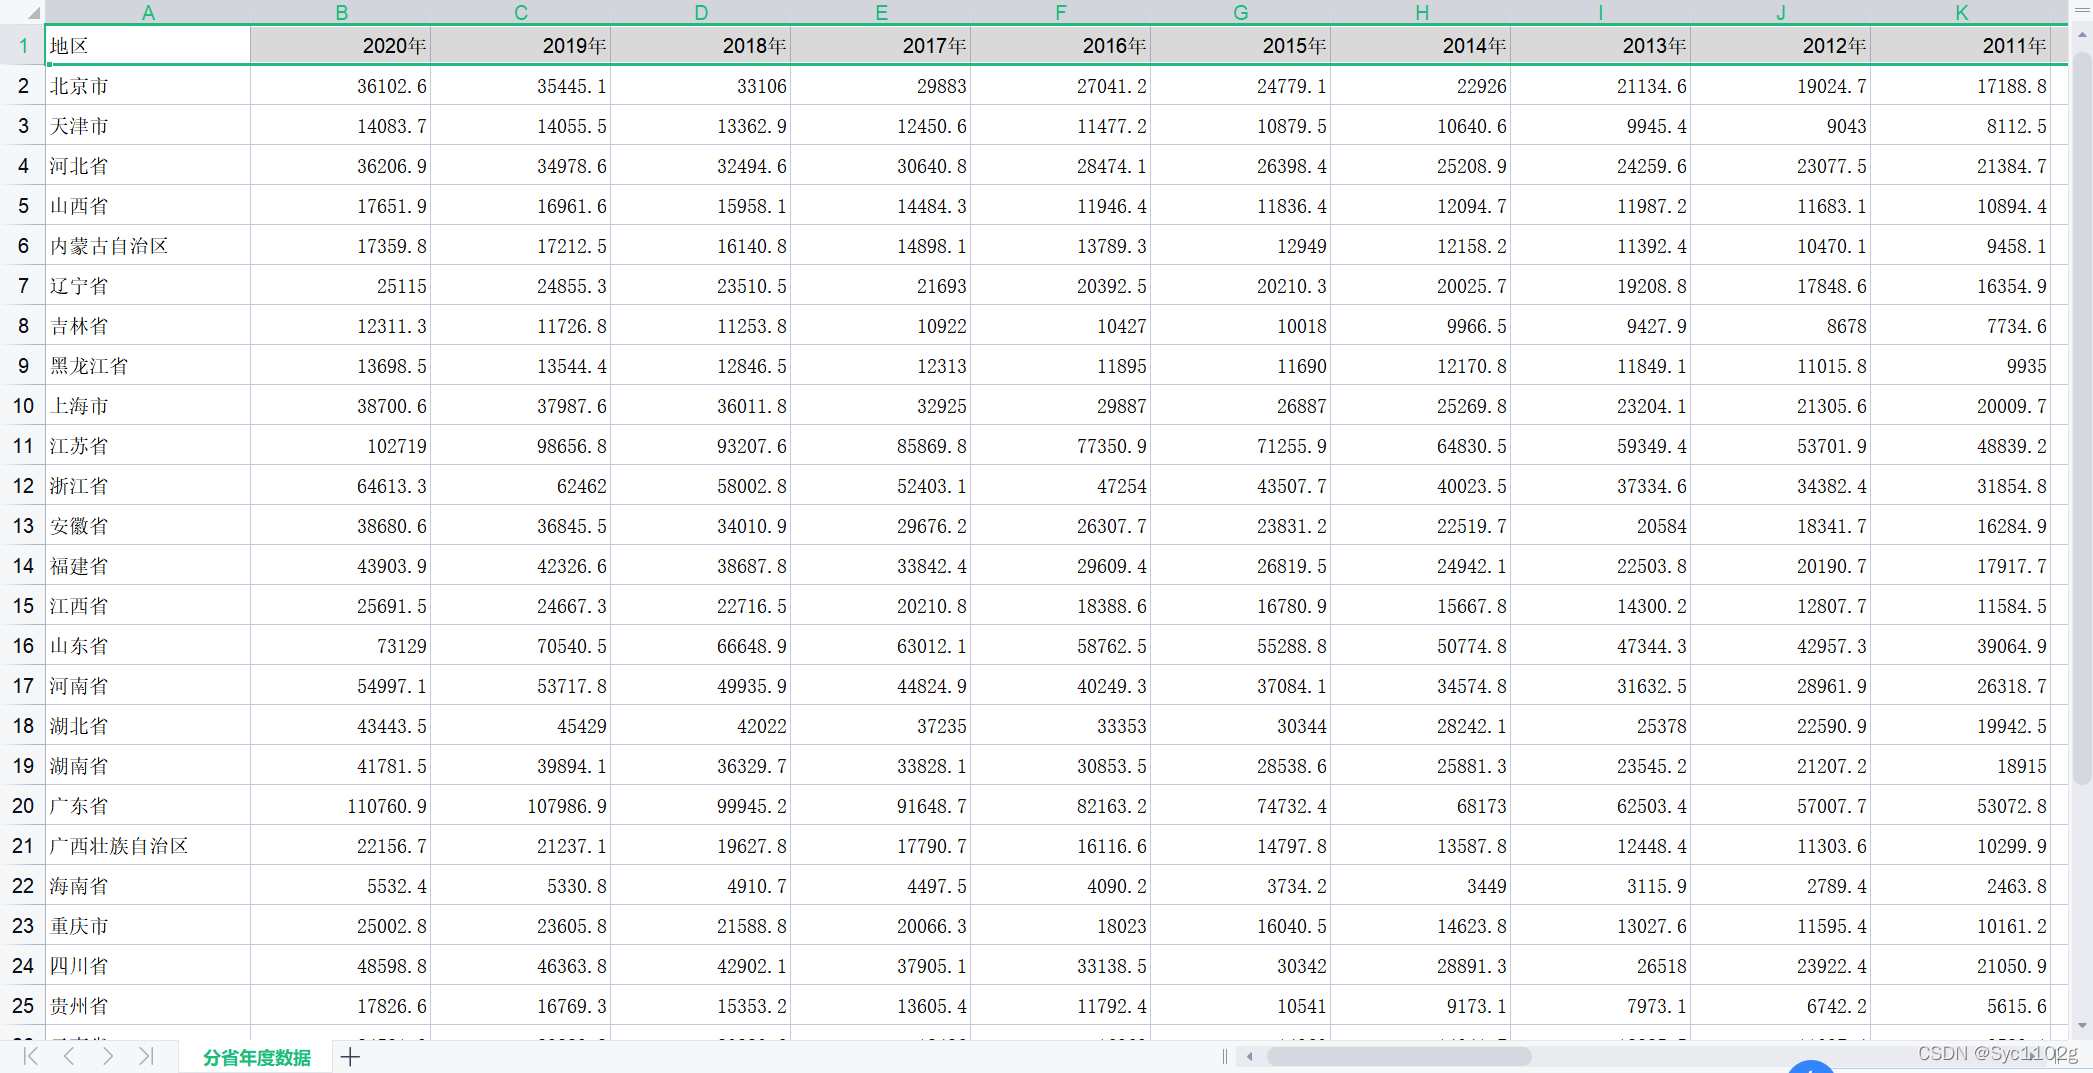Click cell value 8678
Viewport: 2093px width, 1073px height.
click(x=1781, y=326)
